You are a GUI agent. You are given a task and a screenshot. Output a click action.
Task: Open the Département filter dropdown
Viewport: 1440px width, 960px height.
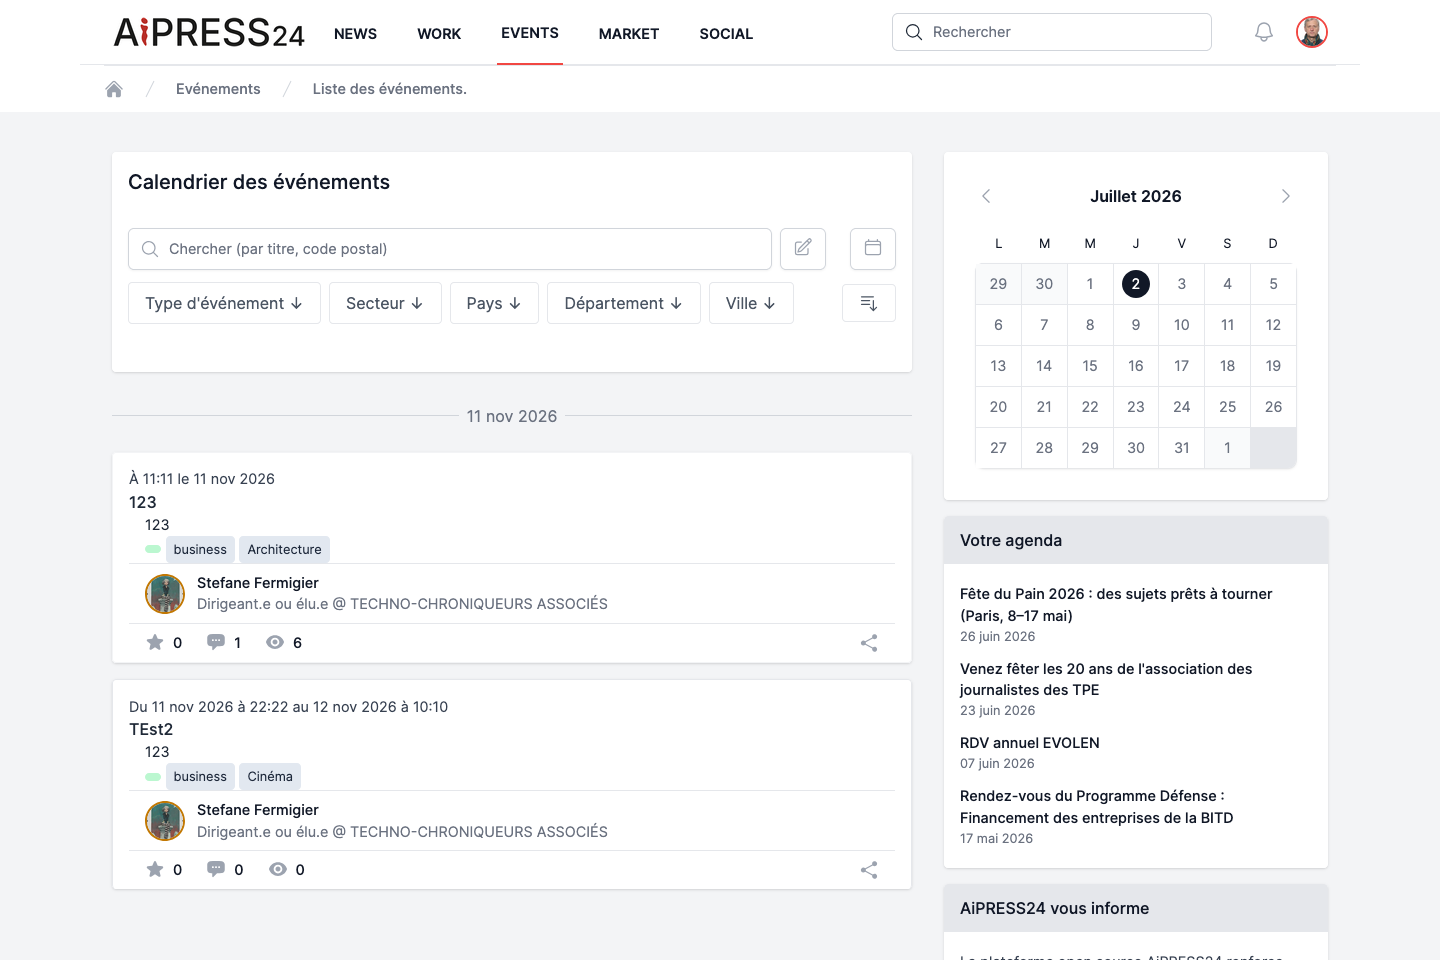(x=624, y=303)
